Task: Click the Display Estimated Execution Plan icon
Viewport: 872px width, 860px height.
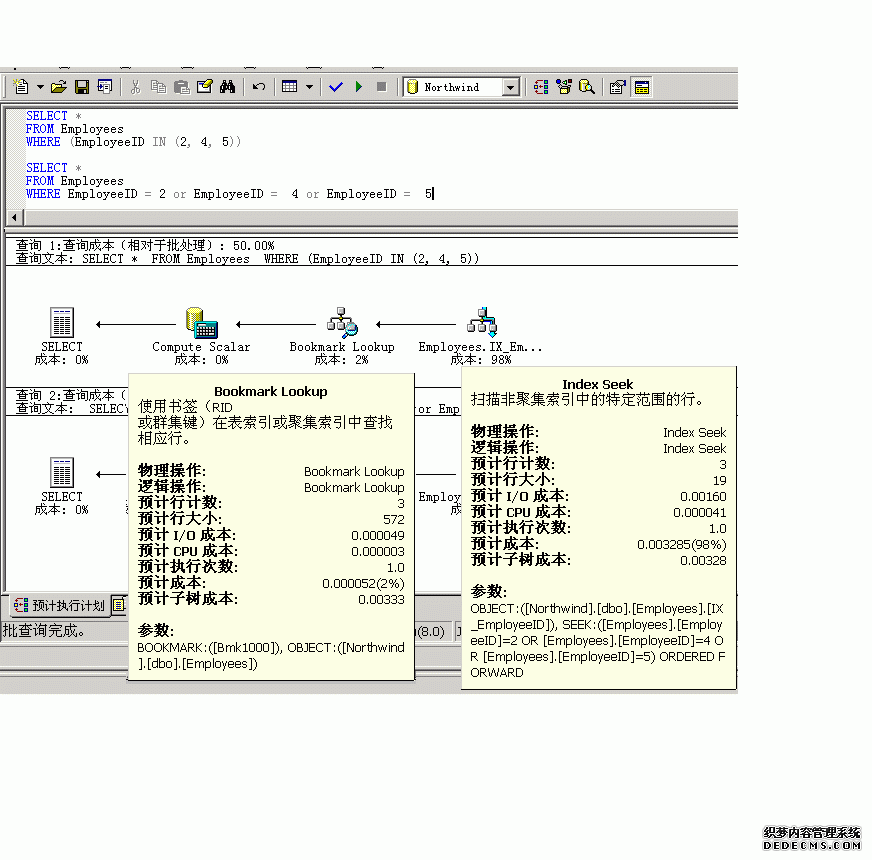Action: click(x=541, y=87)
